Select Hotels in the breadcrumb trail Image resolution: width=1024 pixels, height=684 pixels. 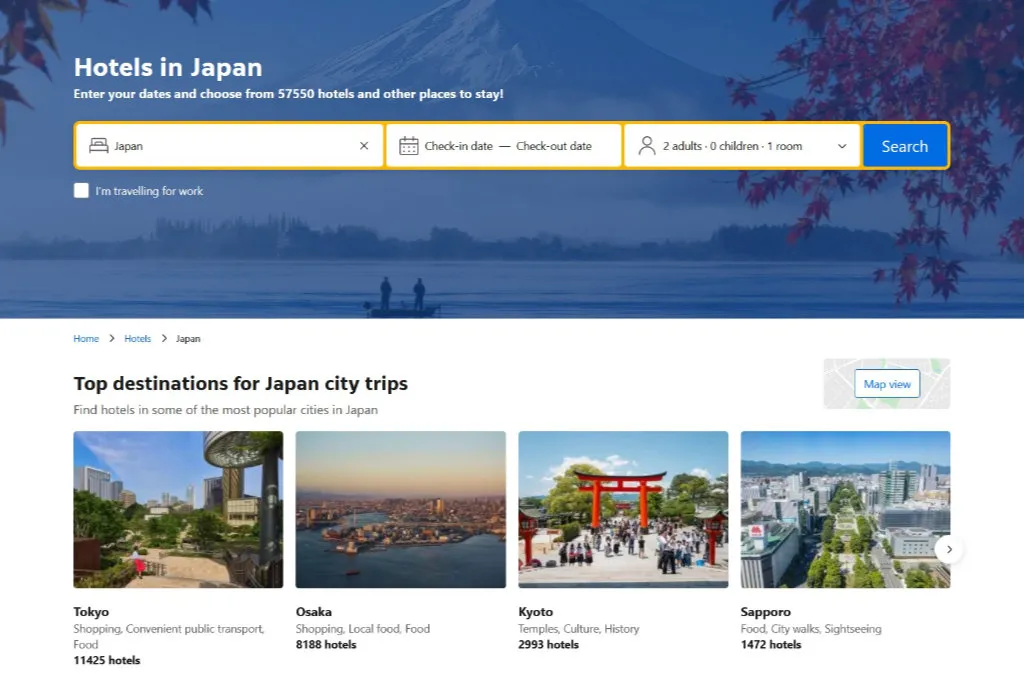(x=137, y=338)
